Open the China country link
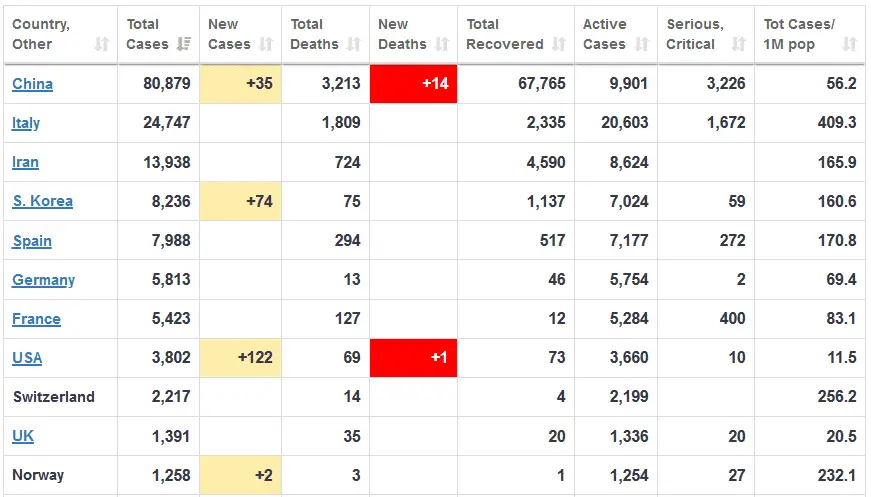This screenshot has height=497, width=871. coord(32,84)
